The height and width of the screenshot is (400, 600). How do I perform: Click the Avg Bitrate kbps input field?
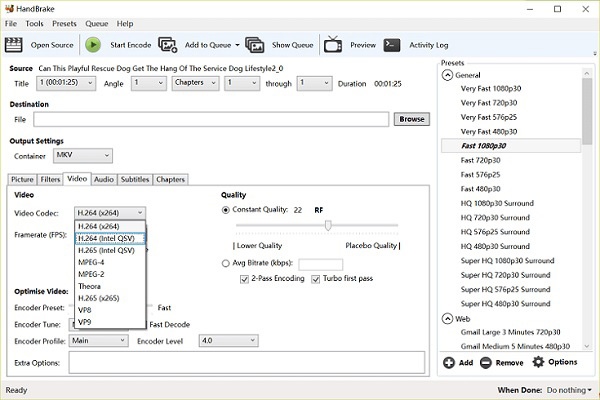point(321,264)
